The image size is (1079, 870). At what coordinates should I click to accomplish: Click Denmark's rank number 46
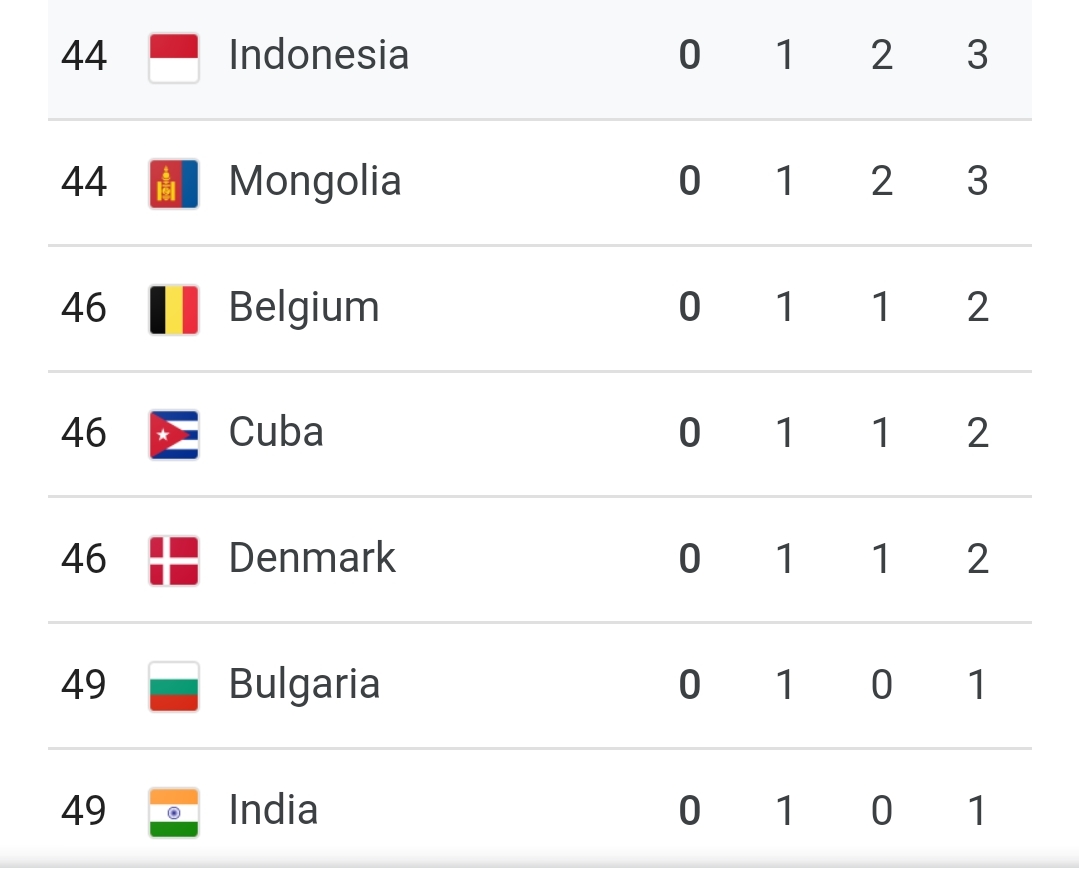tap(84, 559)
